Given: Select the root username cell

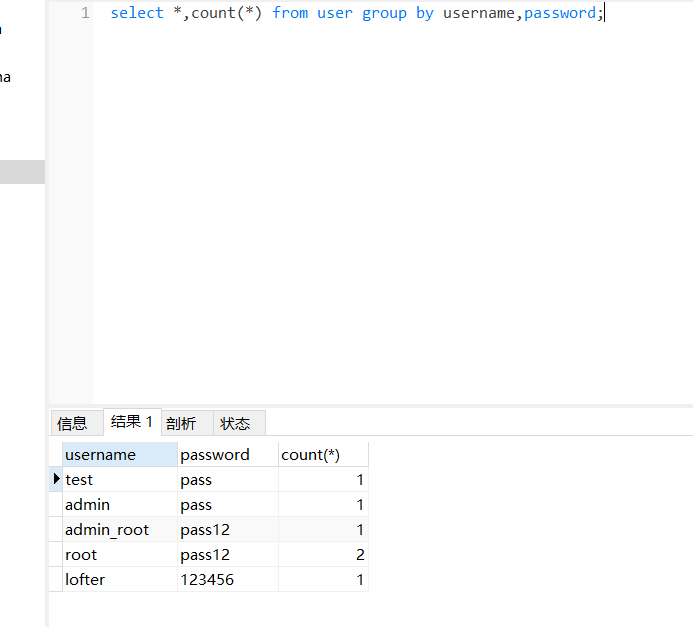Looking at the screenshot, I should 120,555.
